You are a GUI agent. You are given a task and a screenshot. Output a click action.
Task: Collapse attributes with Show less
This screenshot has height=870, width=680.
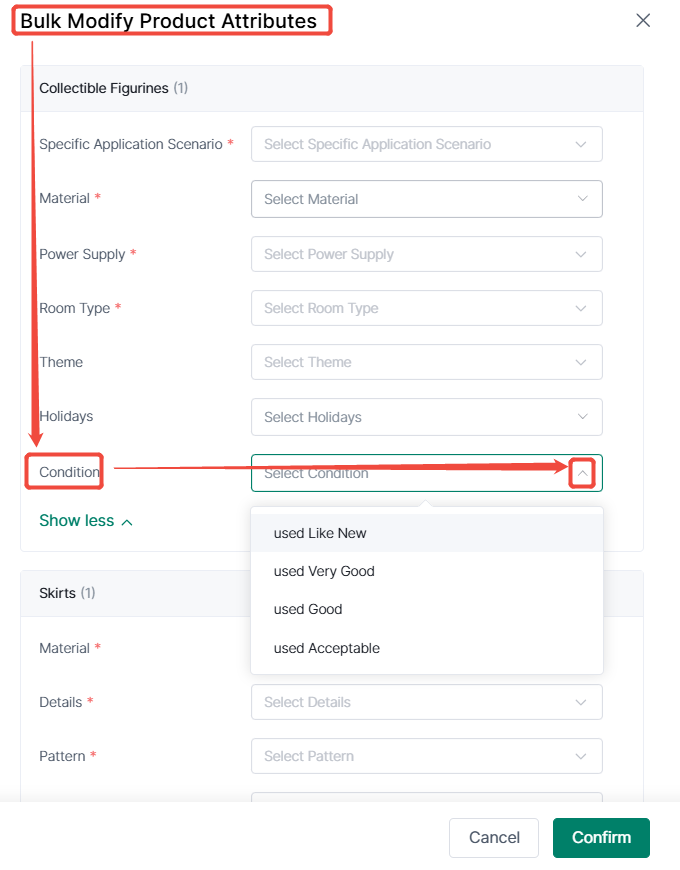point(86,521)
